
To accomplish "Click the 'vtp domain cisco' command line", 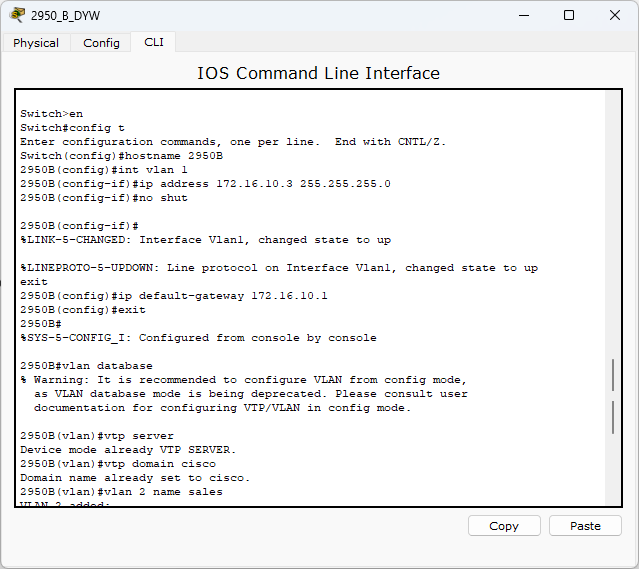I will pos(118,464).
